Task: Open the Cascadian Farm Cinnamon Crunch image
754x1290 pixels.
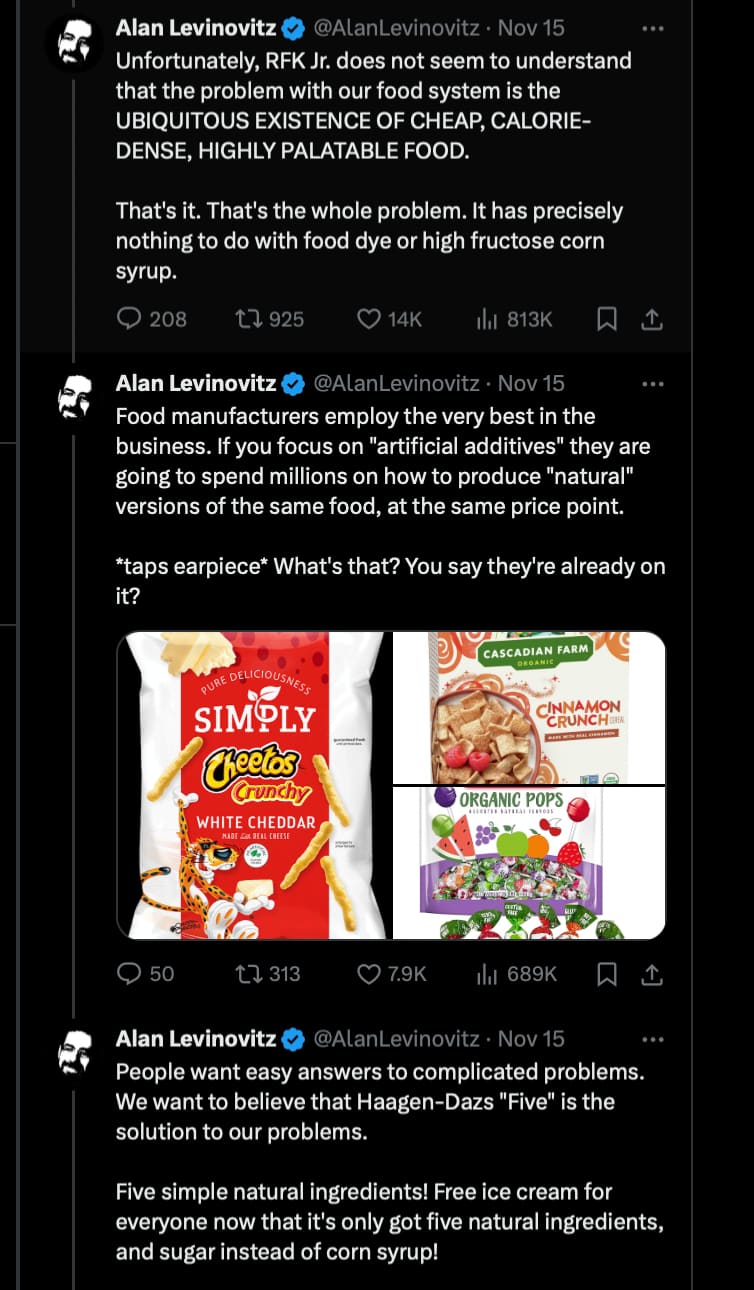Action: (x=529, y=707)
